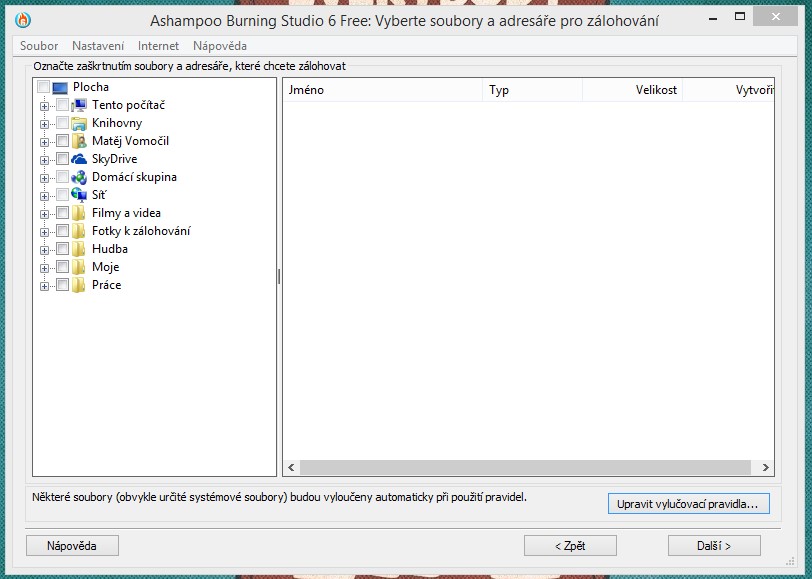812x579 pixels.
Task: Expand the Moje tree node
Action: [44, 268]
